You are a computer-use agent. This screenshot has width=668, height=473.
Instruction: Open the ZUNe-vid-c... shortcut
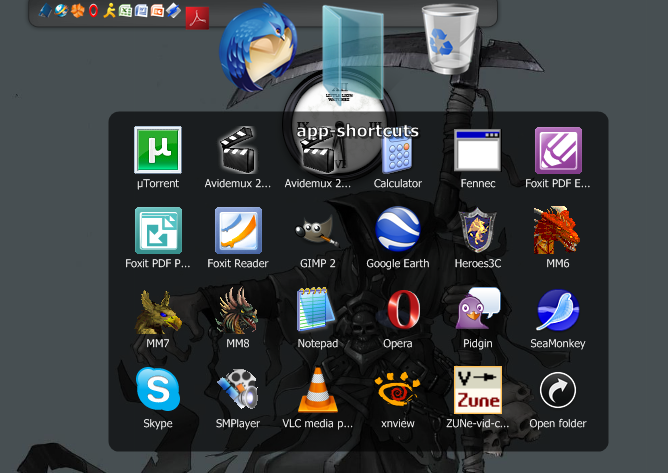478,390
